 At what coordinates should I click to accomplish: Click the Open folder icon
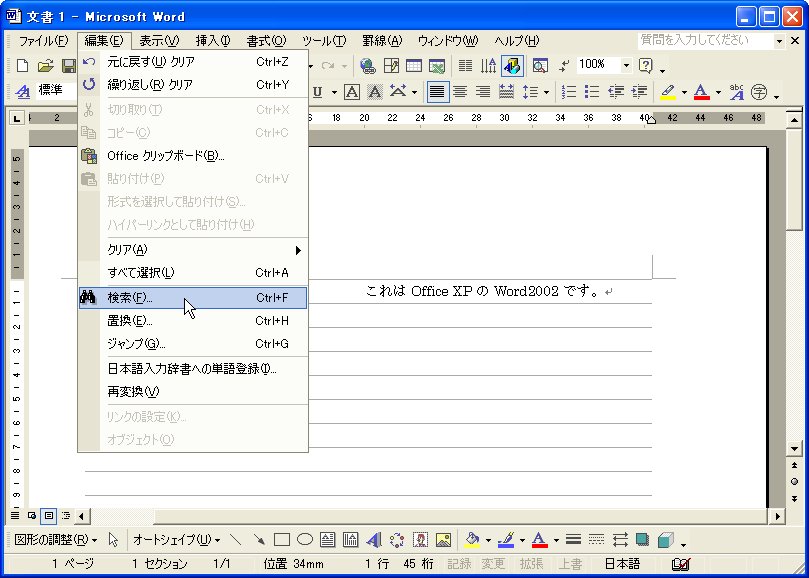click(x=45, y=66)
